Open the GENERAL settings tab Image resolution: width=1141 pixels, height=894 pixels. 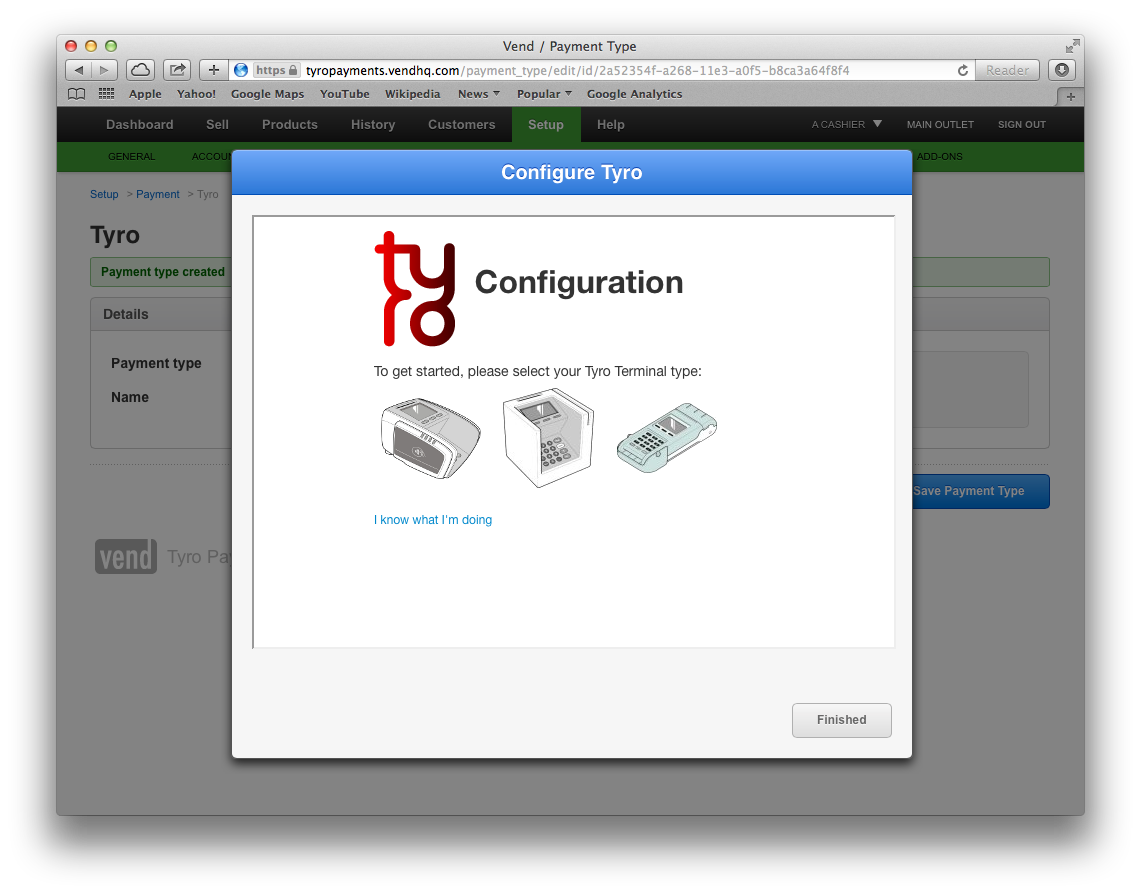131,156
